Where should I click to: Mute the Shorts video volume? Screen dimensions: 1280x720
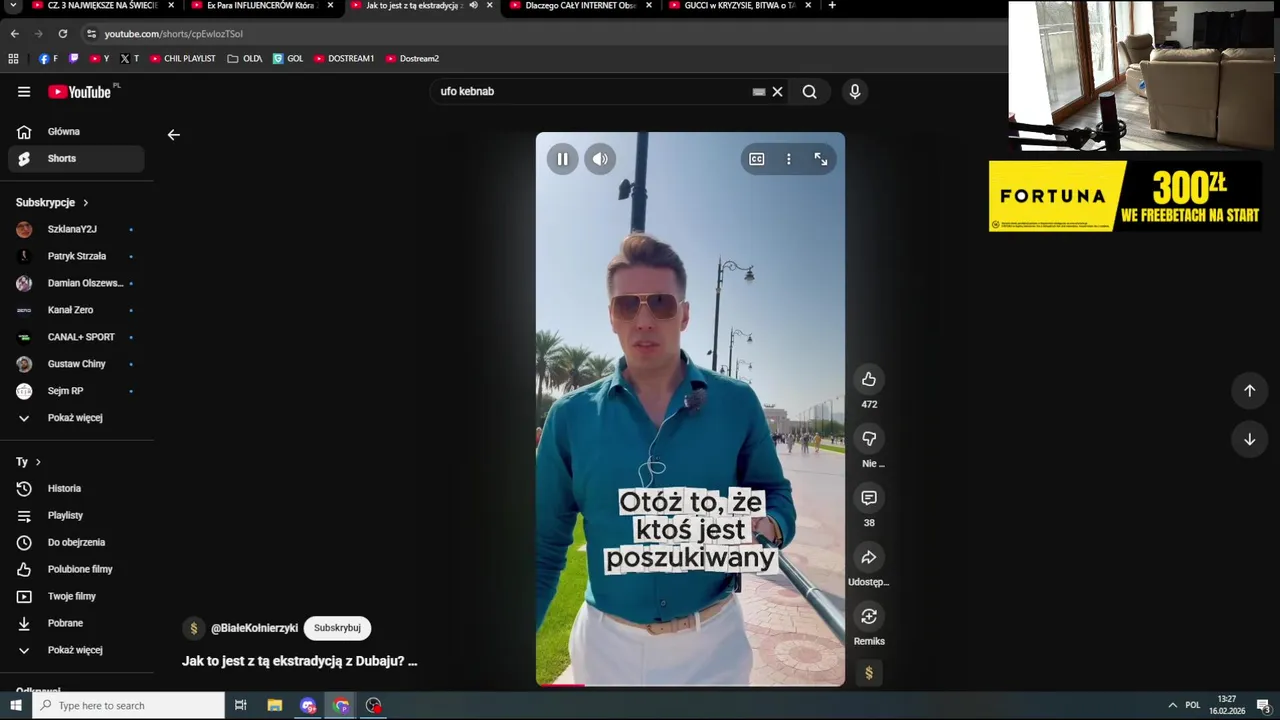coord(600,159)
